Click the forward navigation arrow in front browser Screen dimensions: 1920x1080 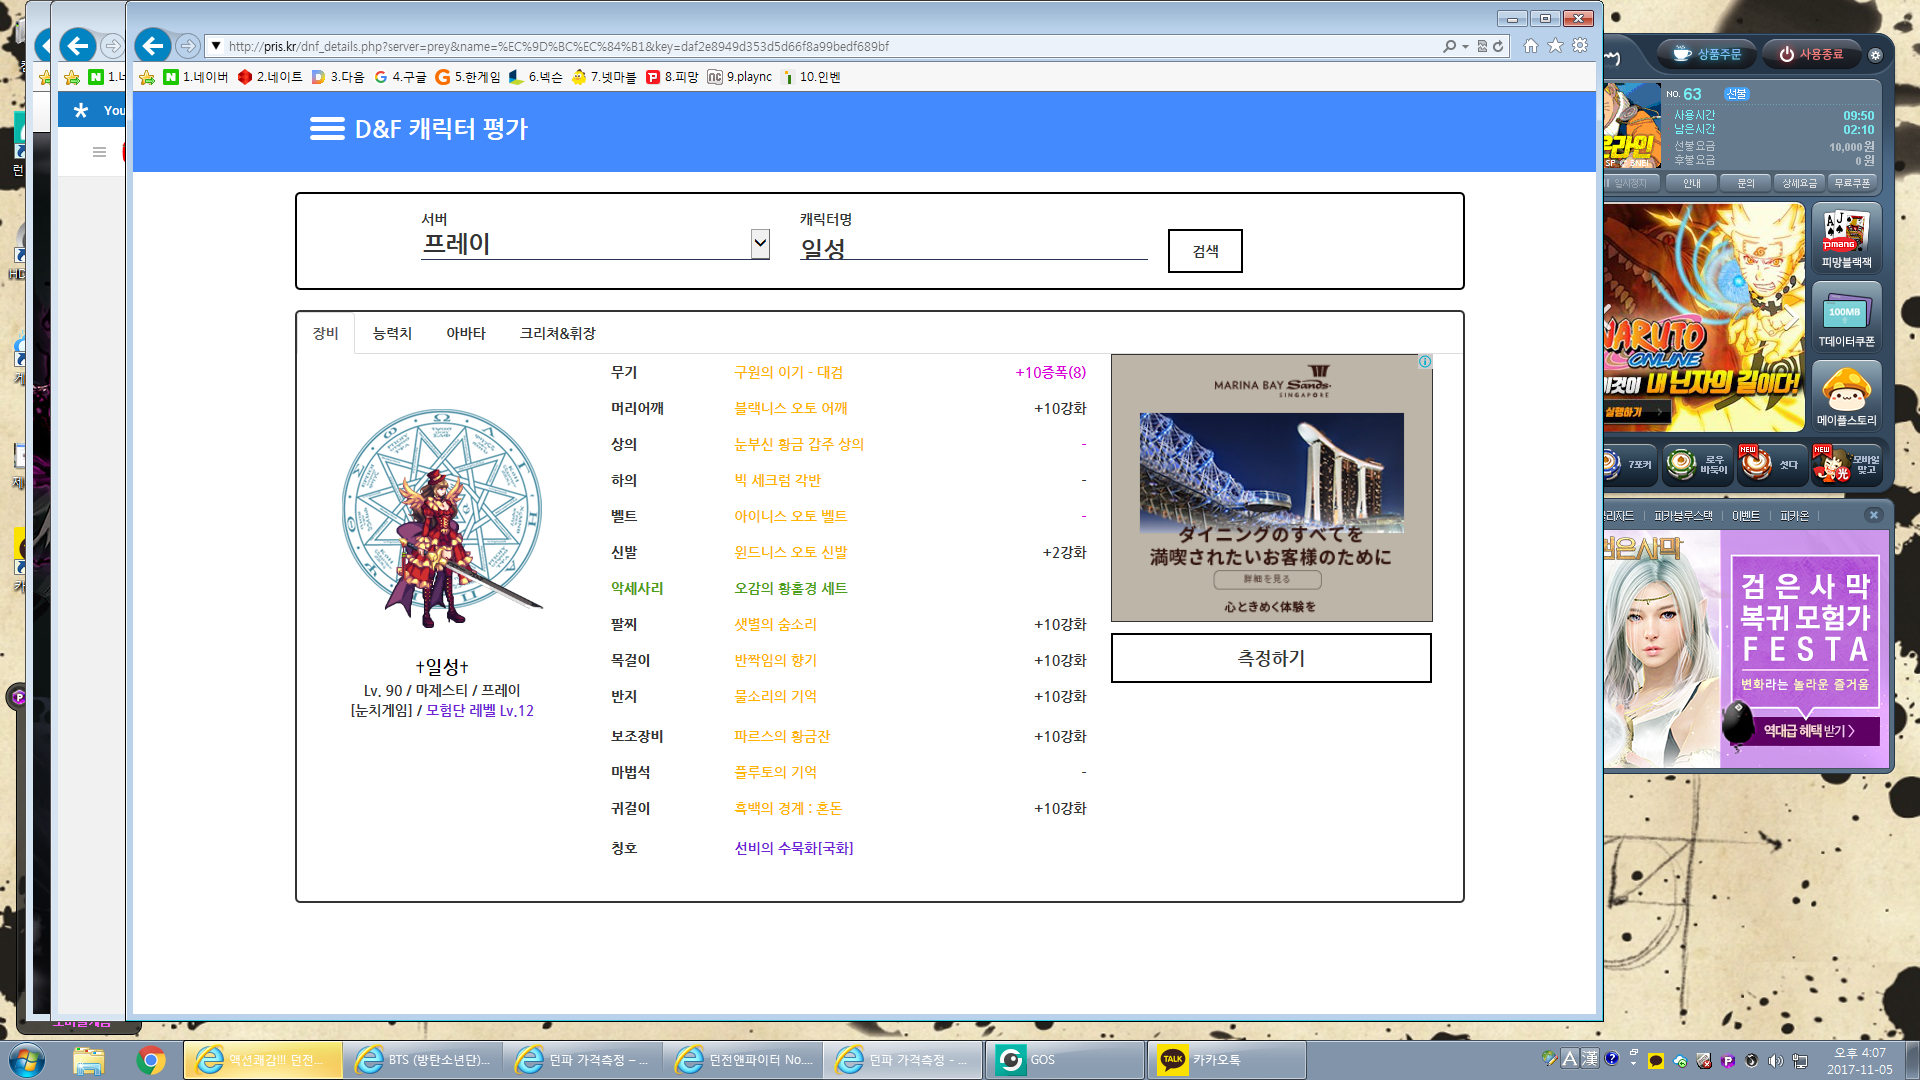(187, 46)
